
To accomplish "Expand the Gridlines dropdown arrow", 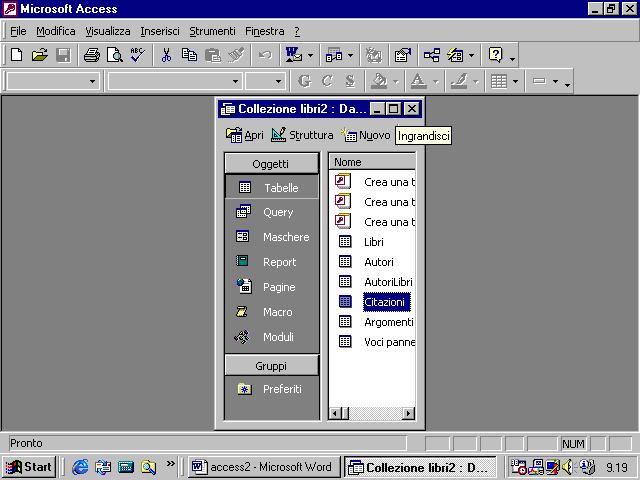I will pos(516,81).
